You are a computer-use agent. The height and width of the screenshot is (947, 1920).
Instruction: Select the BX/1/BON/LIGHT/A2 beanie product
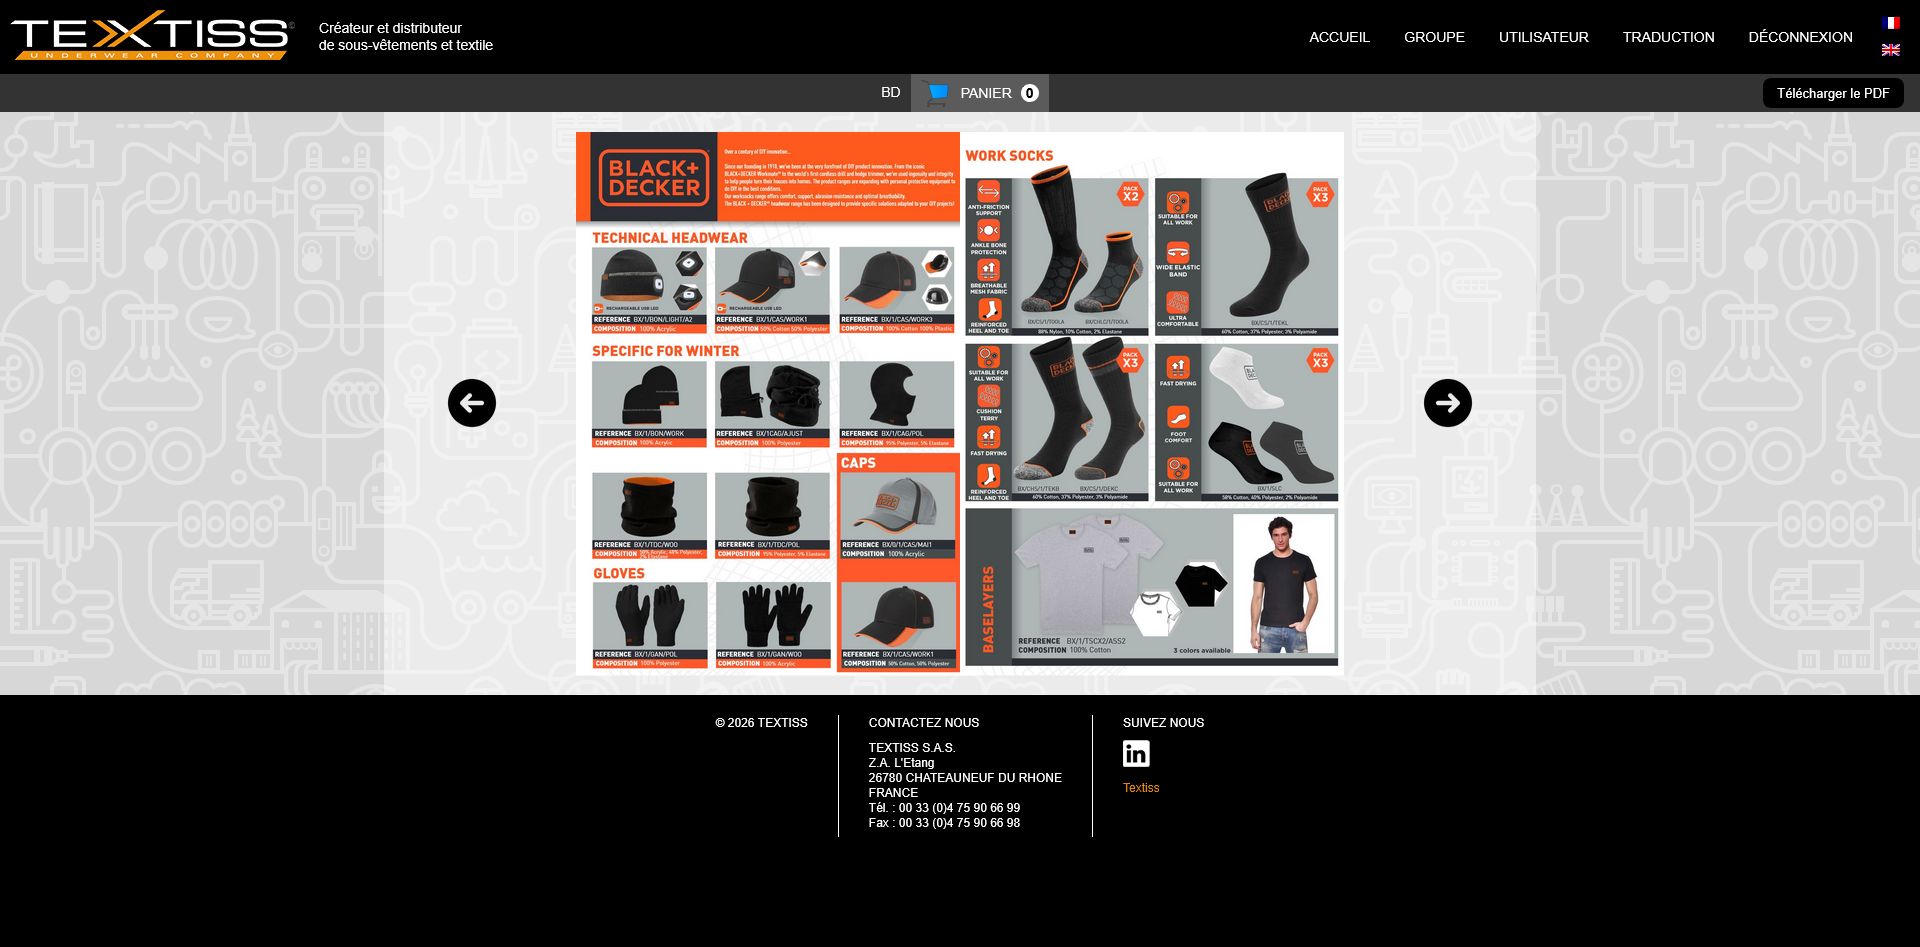[x=649, y=290]
